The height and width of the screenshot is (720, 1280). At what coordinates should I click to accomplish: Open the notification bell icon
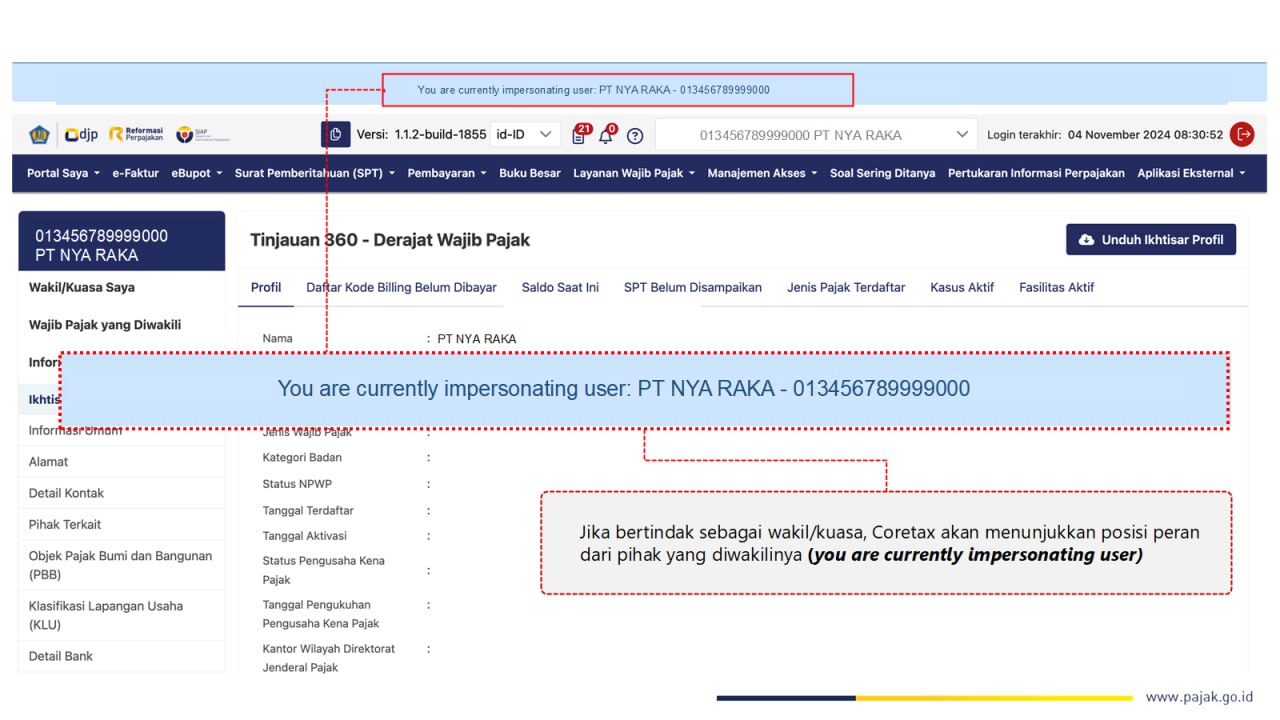607,135
